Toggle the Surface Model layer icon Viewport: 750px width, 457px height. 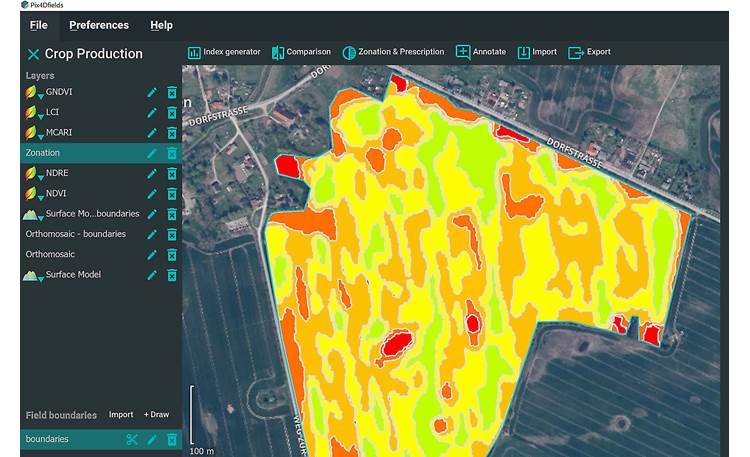[x=29, y=275]
